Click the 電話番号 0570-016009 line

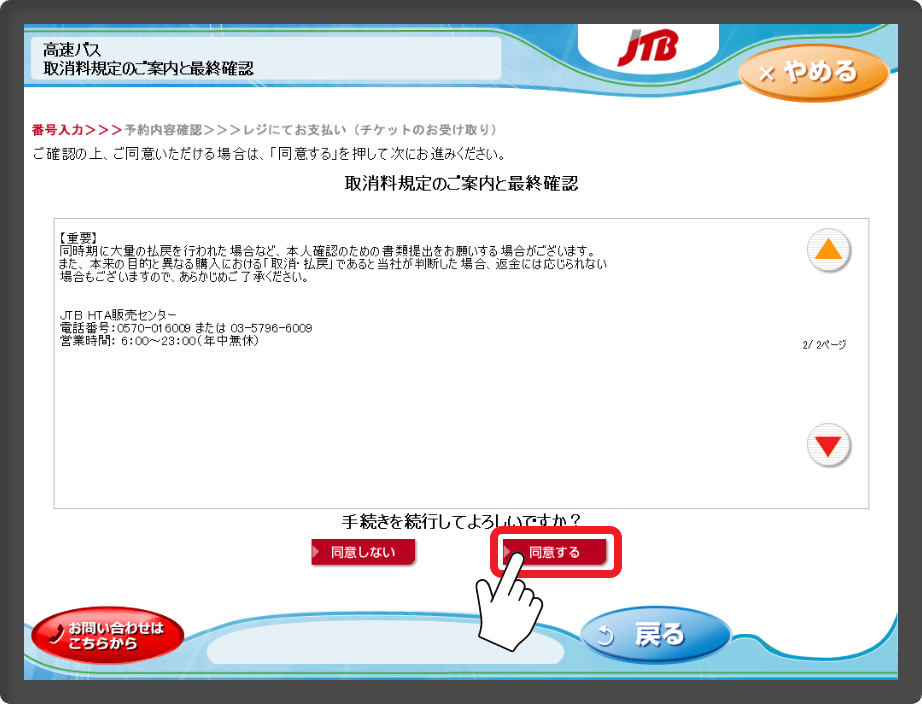[x=186, y=328]
